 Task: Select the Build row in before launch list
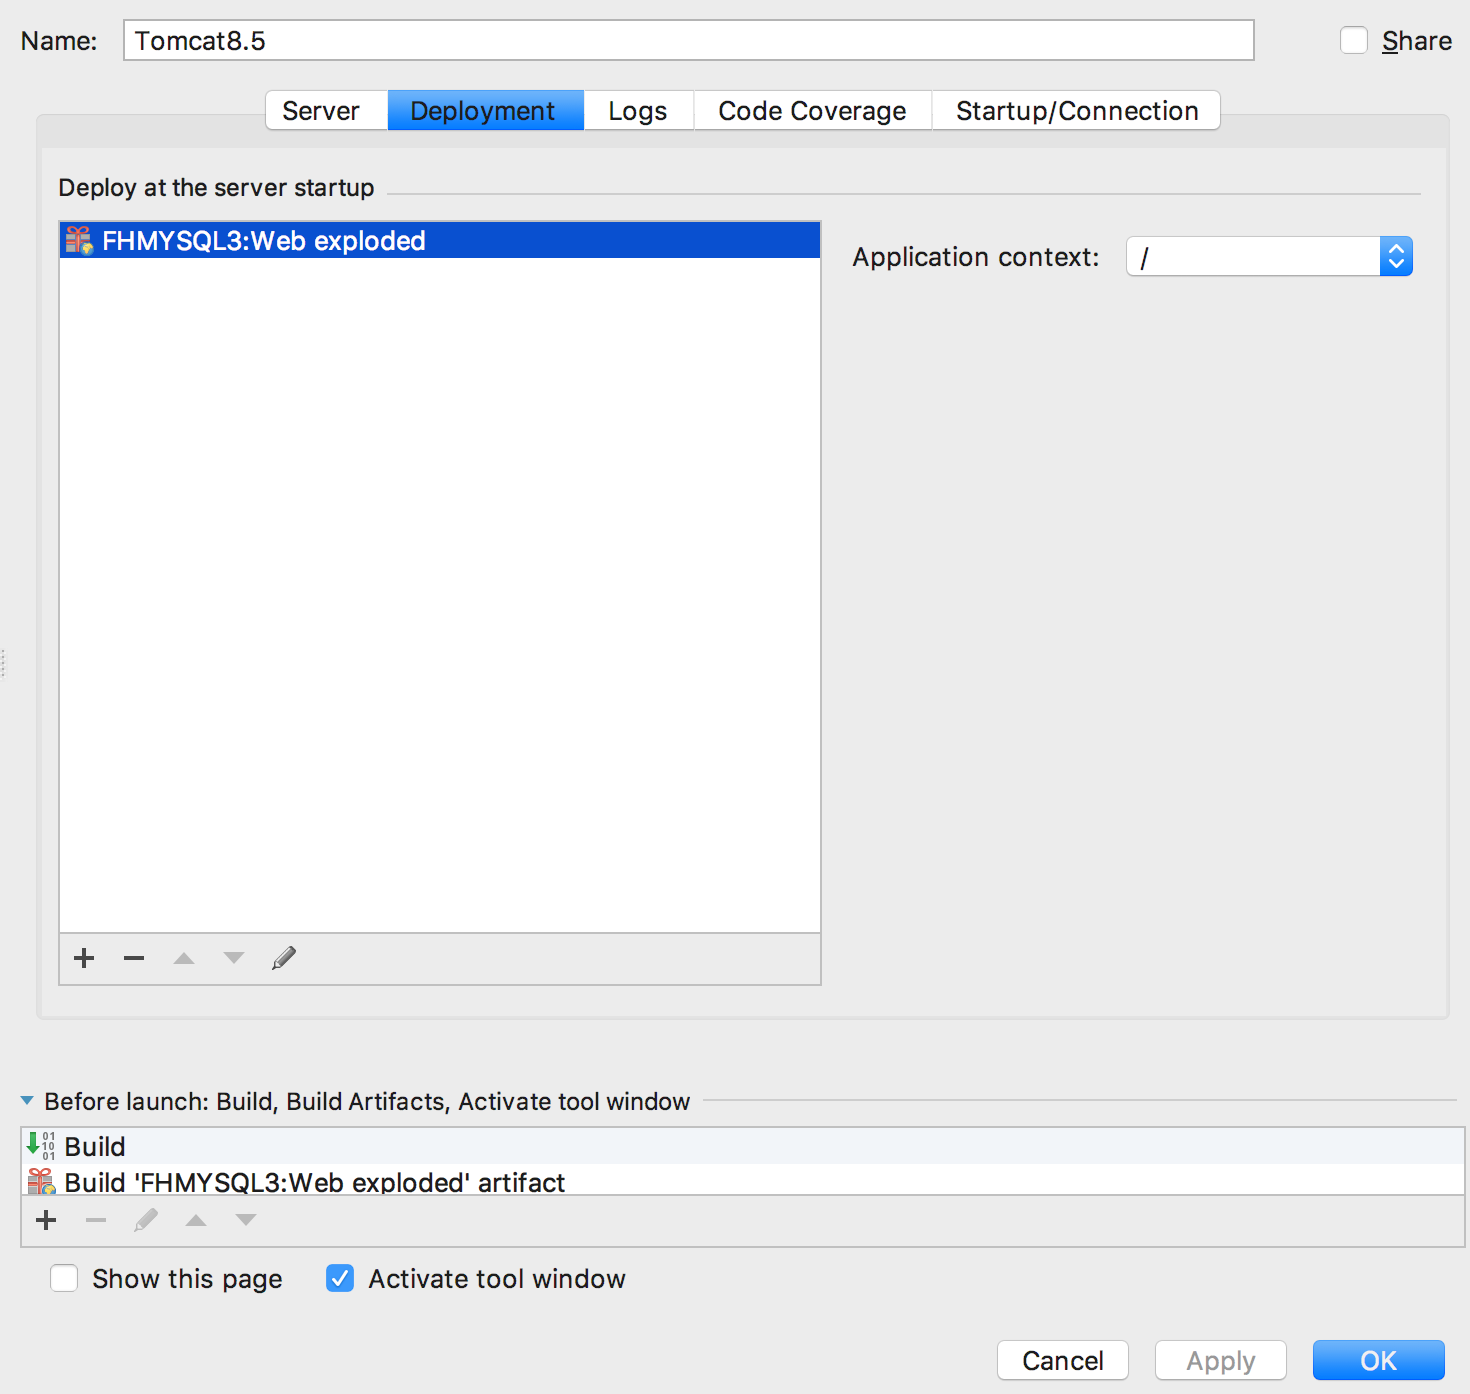[742, 1146]
